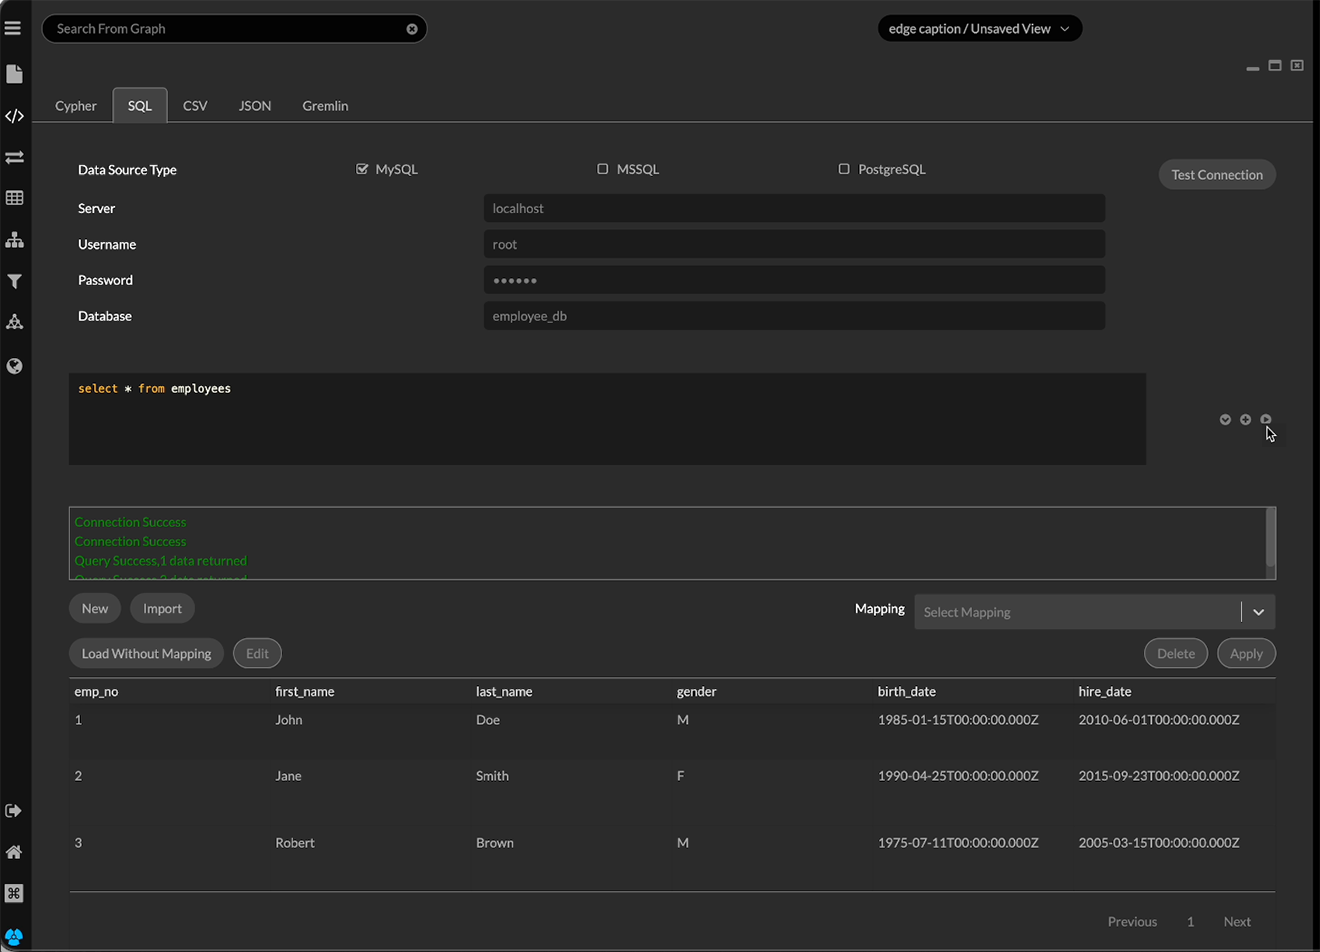Image resolution: width=1320 pixels, height=952 pixels.
Task: Open the funnel filter panel in sidebar
Action: [14, 282]
